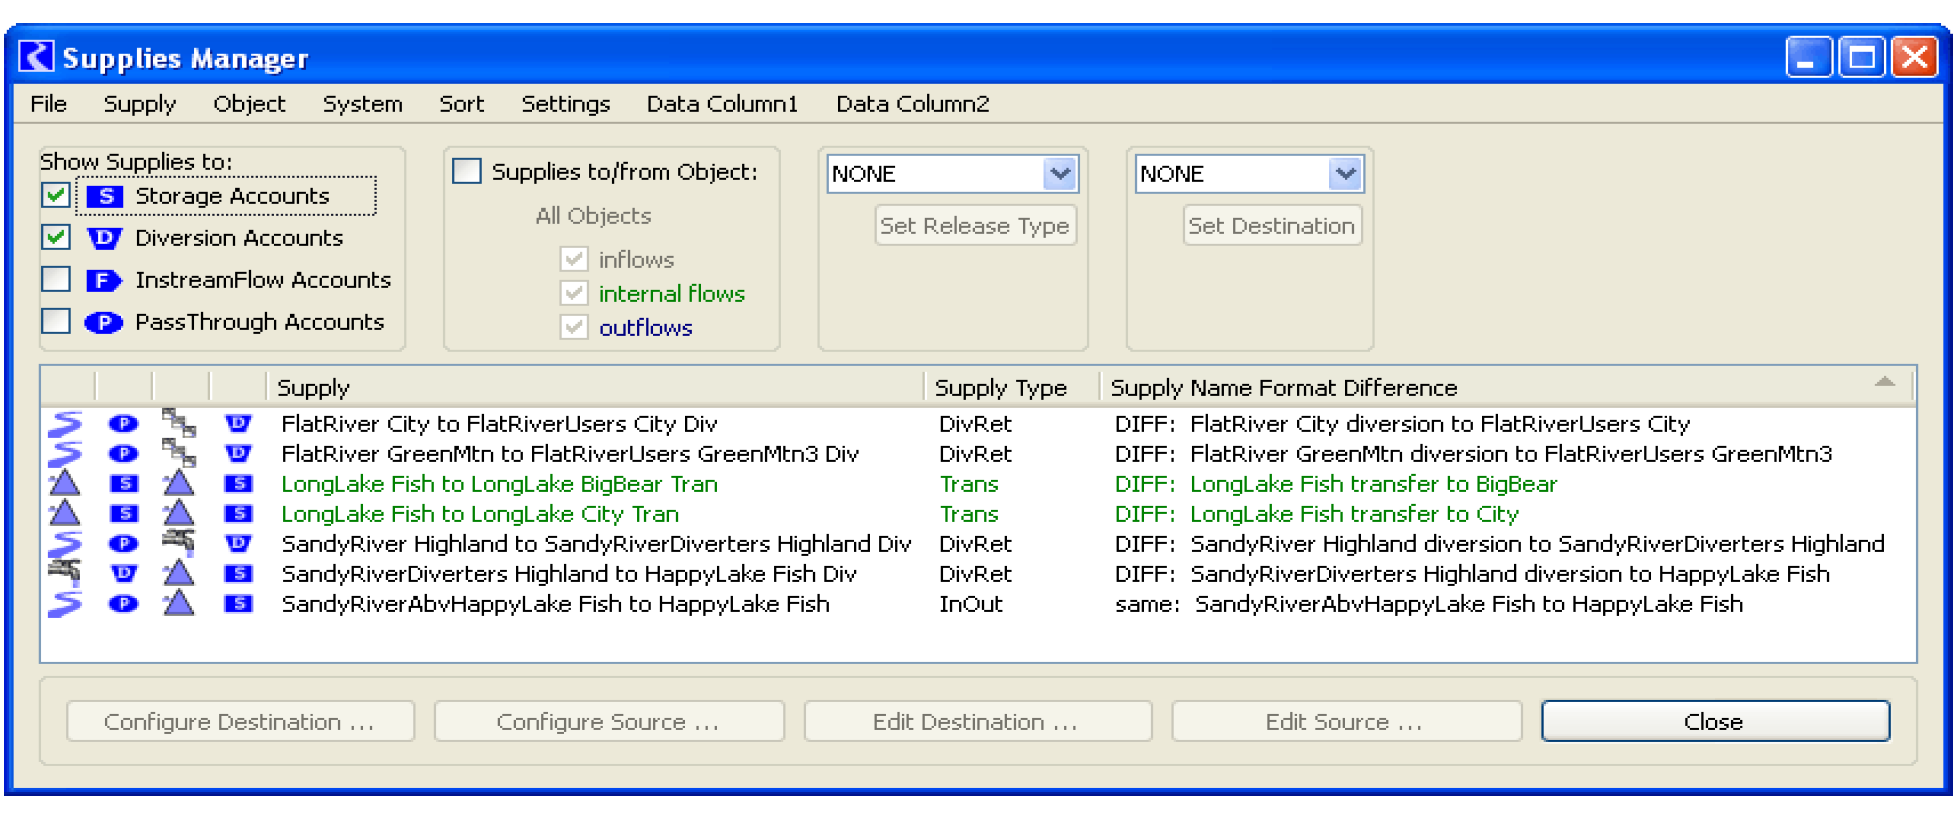The width and height of the screenshot is (1955, 821).
Task: Open the destination NONE dropdown
Action: coord(1345,174)
